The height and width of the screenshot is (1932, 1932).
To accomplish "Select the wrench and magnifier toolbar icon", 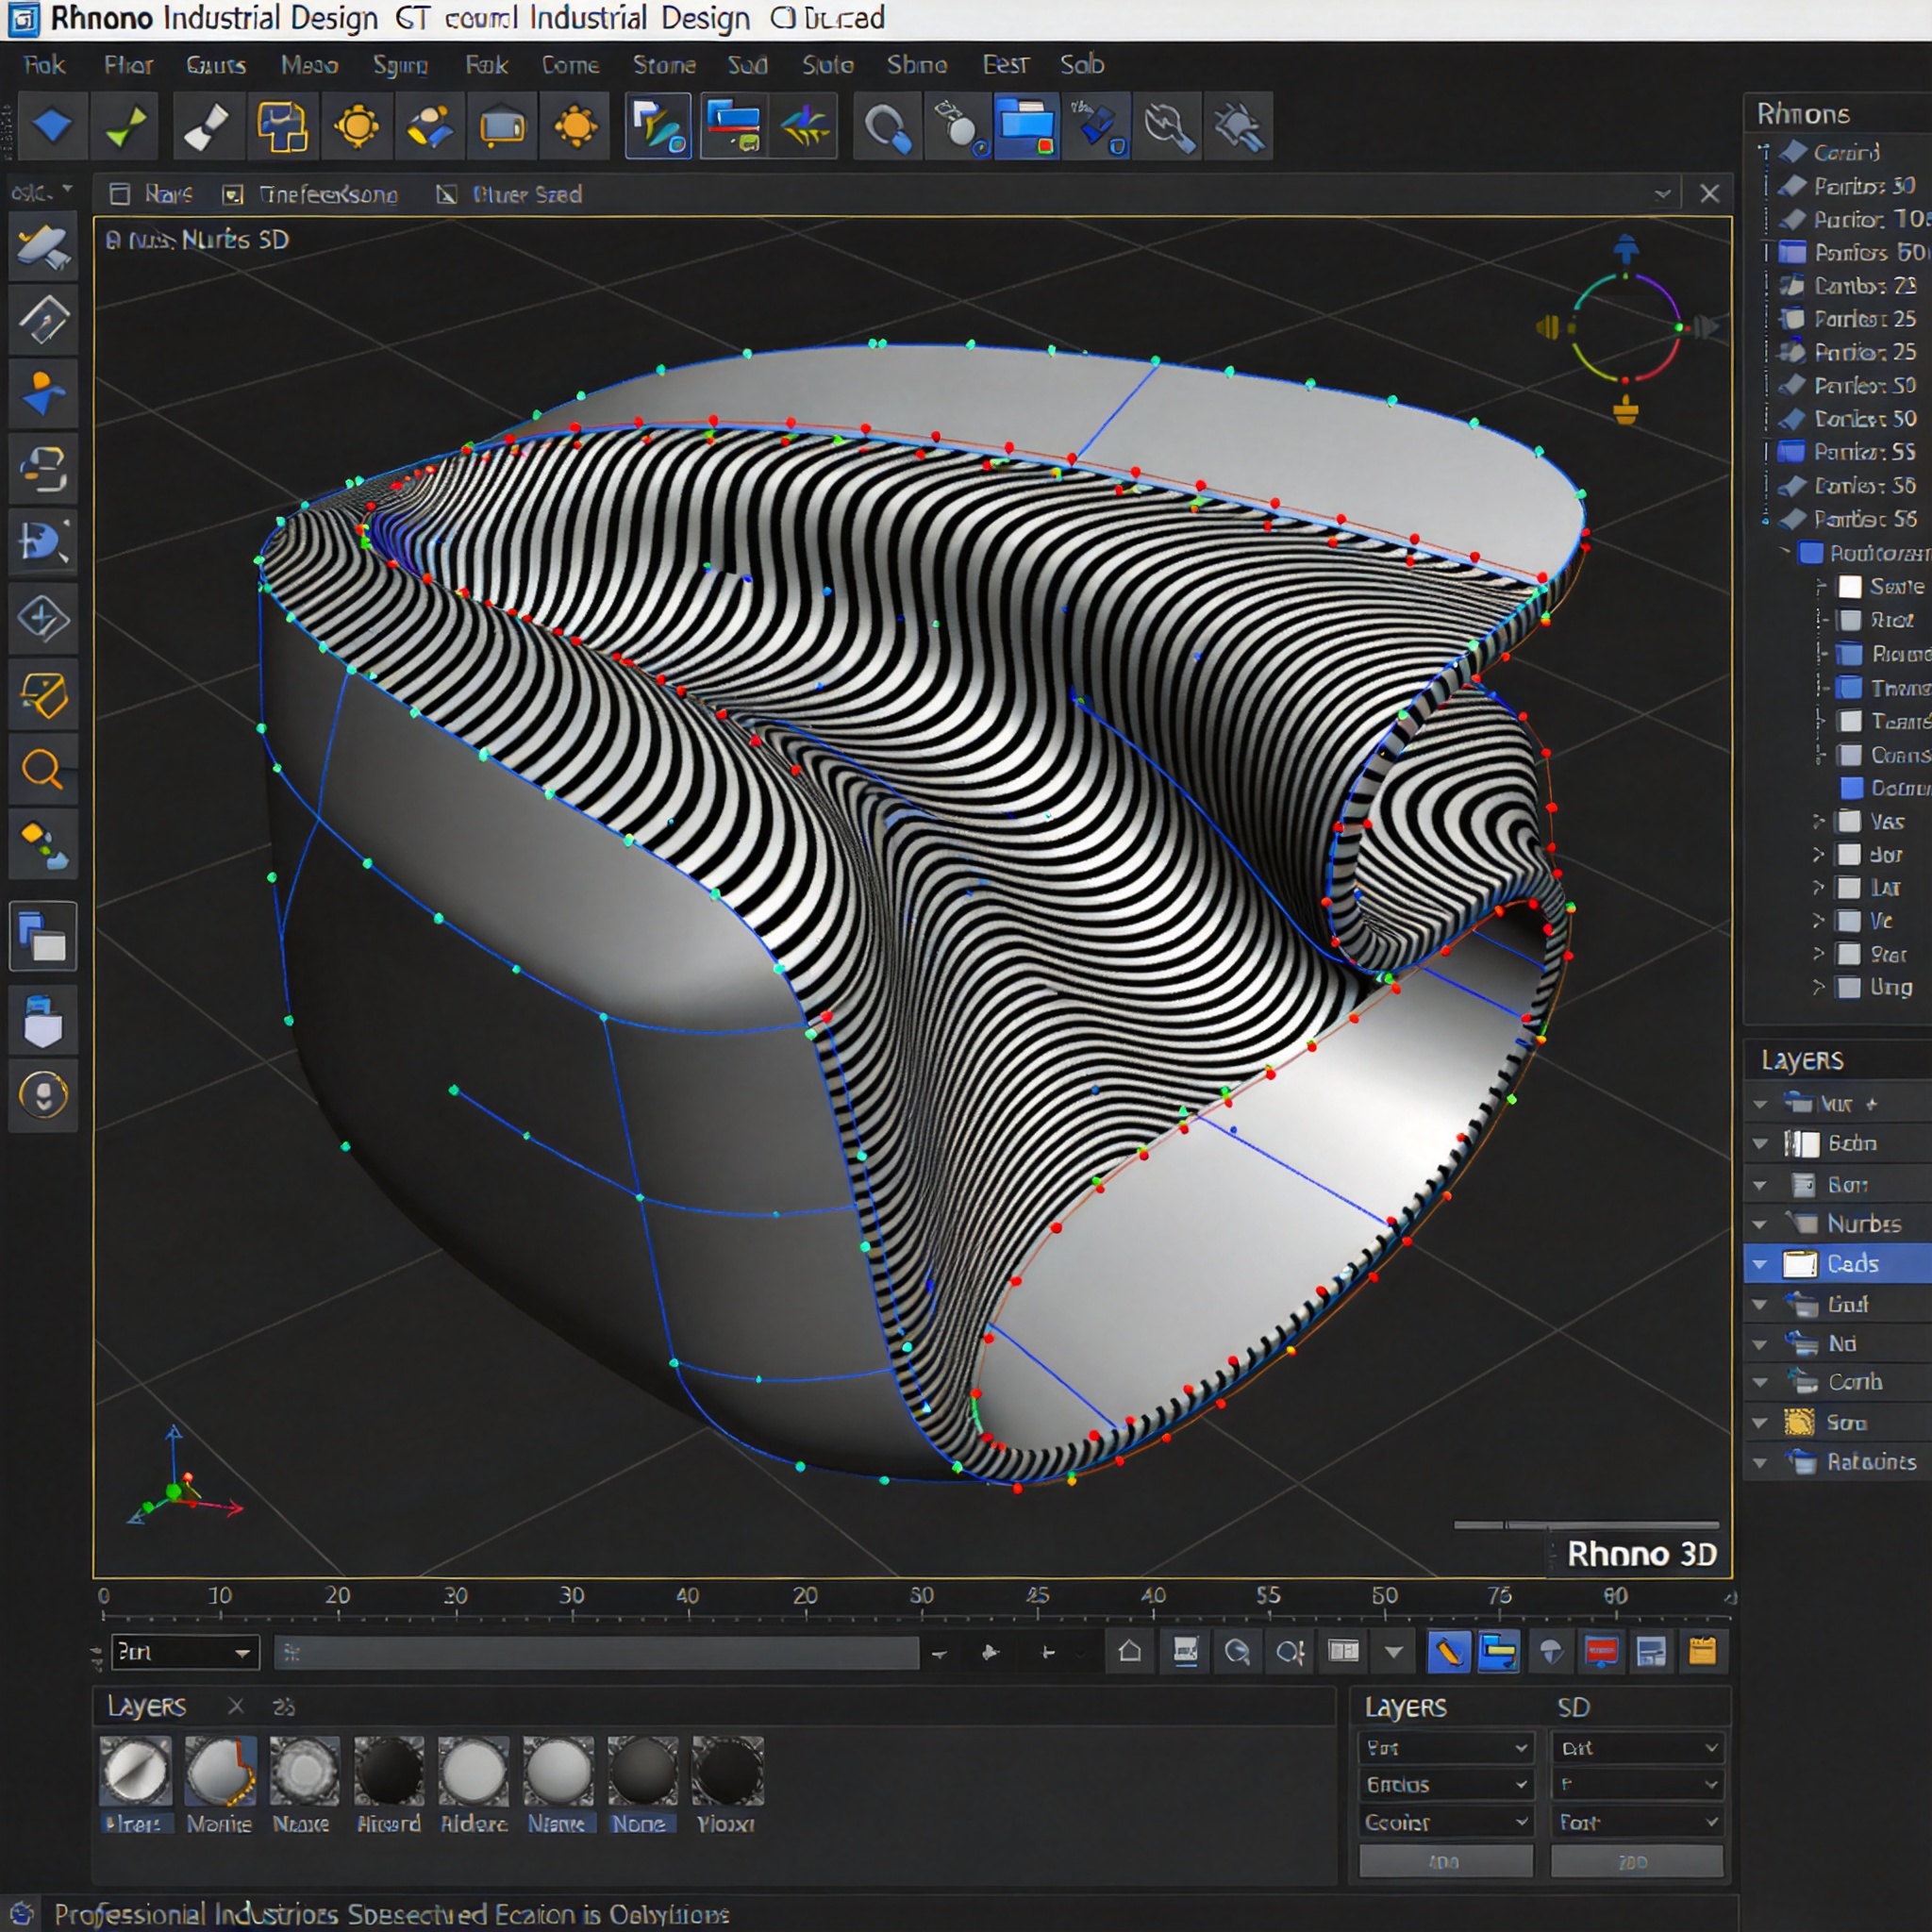I will click(x=1168, y=127).
